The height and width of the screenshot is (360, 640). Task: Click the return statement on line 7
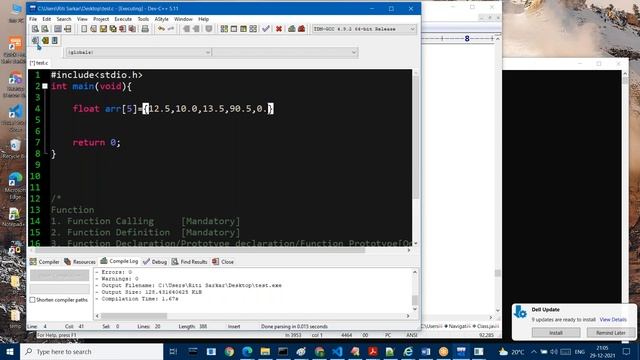tap(97, 142)
